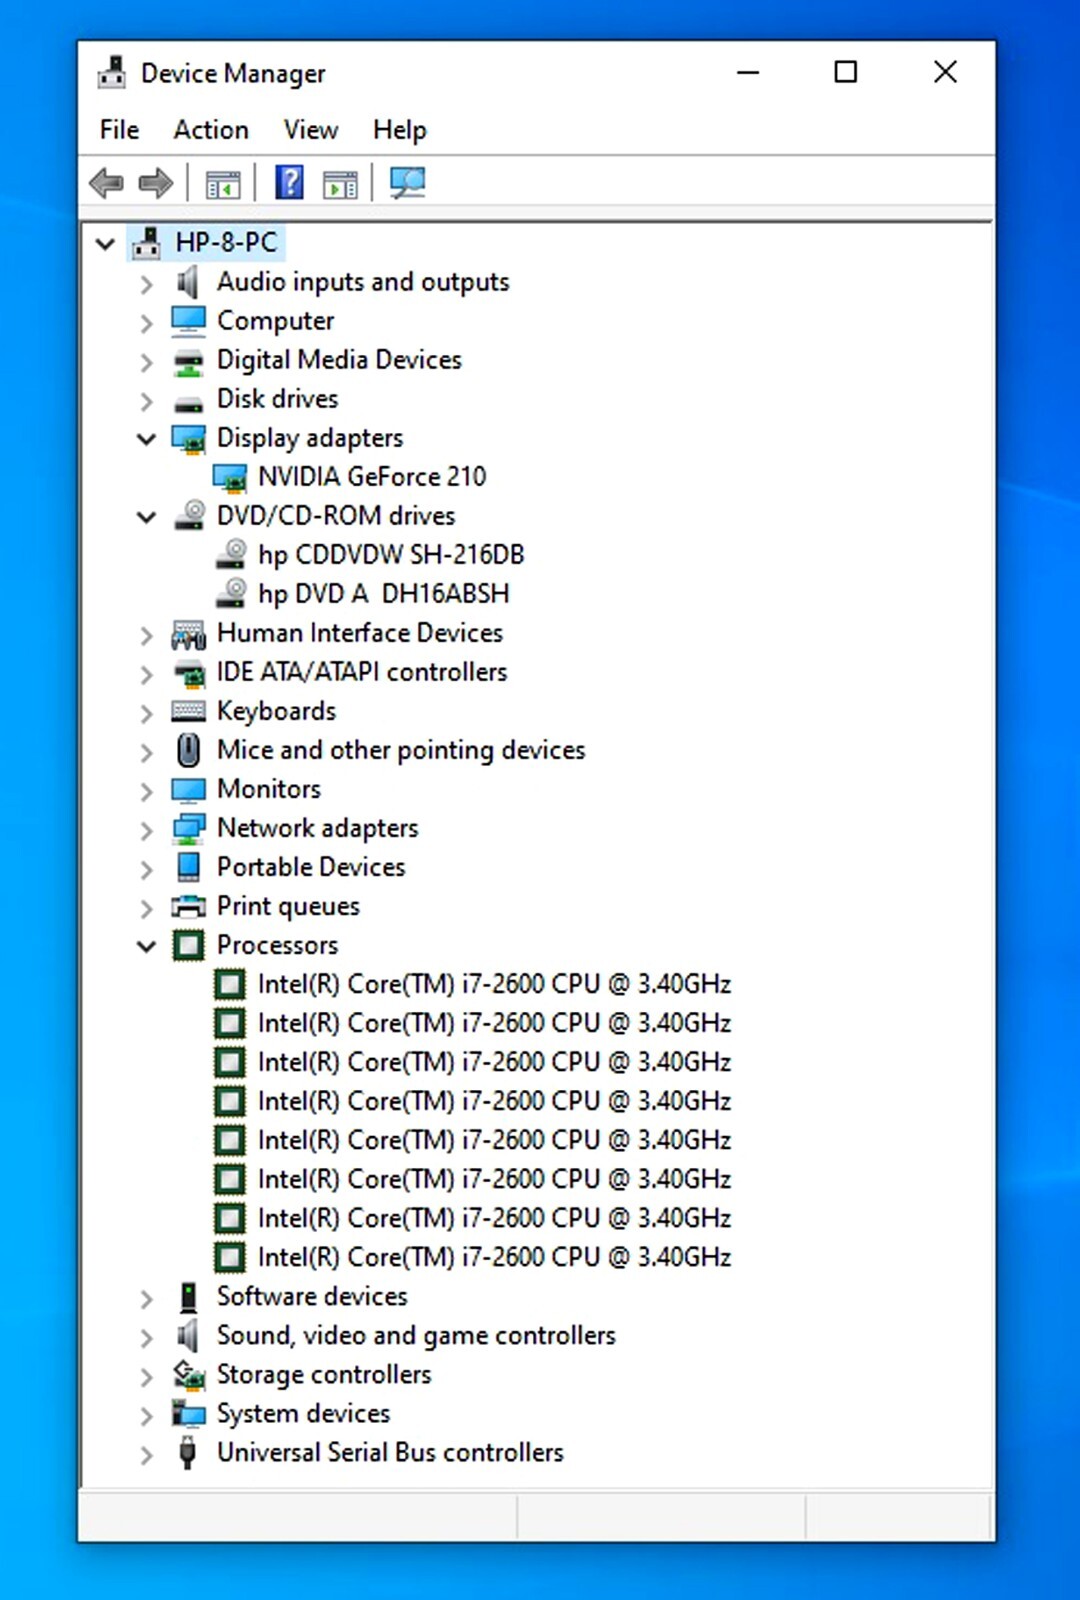Click the Universal Serial Bus controllers plug icon
1080x1600 pixels.
tap(187, 1453)
